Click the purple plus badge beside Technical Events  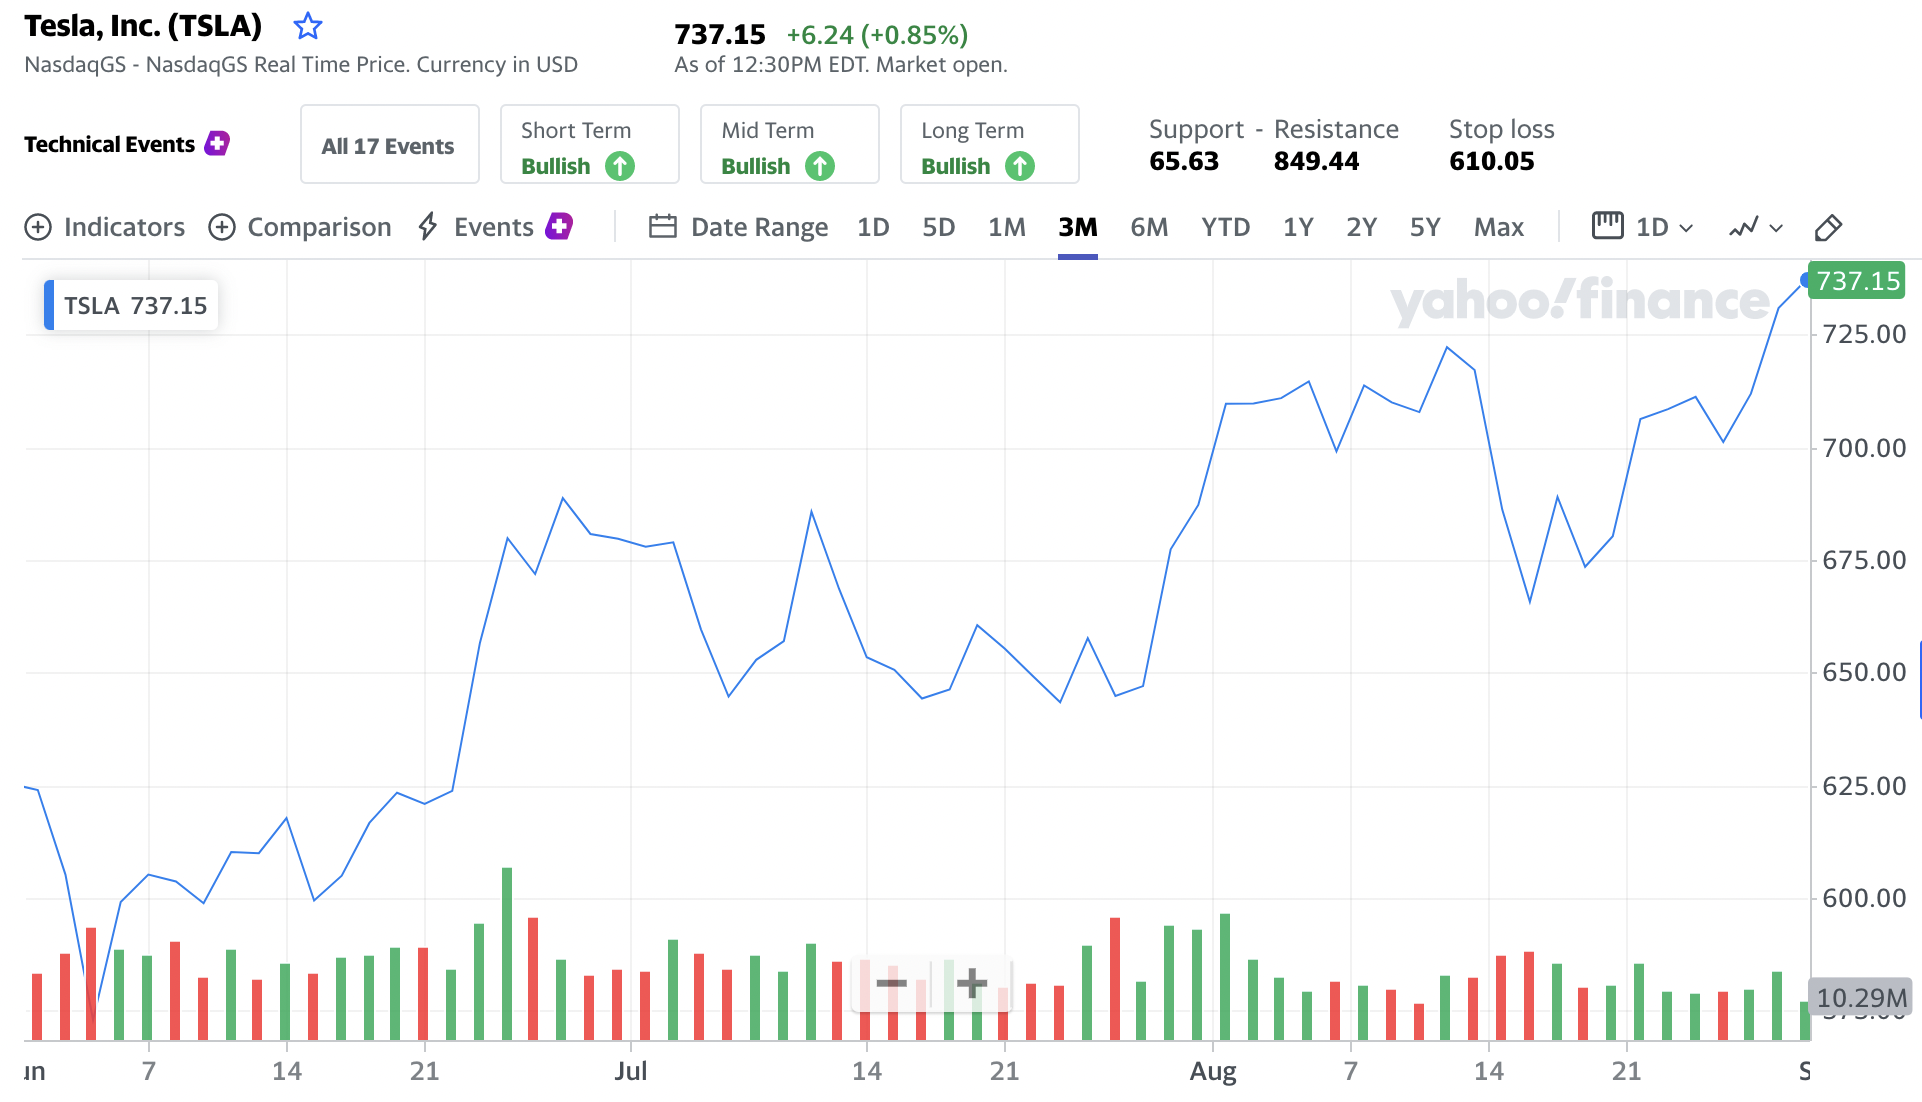(217, 143)
